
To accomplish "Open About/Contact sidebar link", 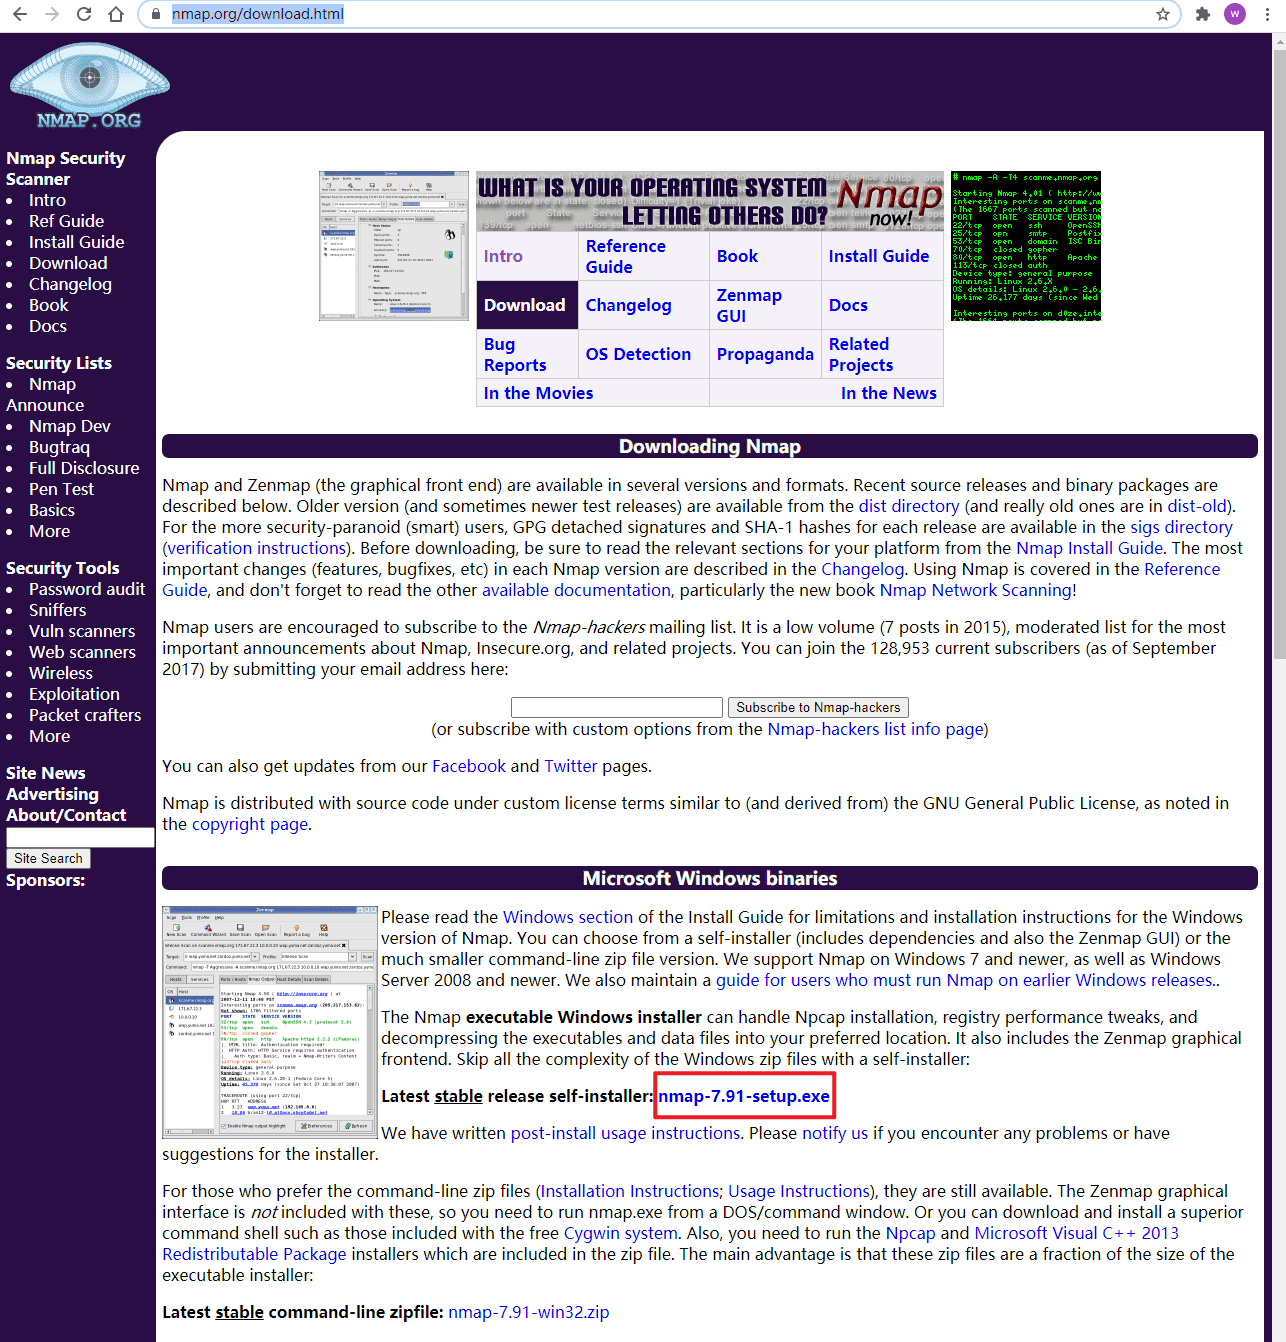I will pos(66,815).
